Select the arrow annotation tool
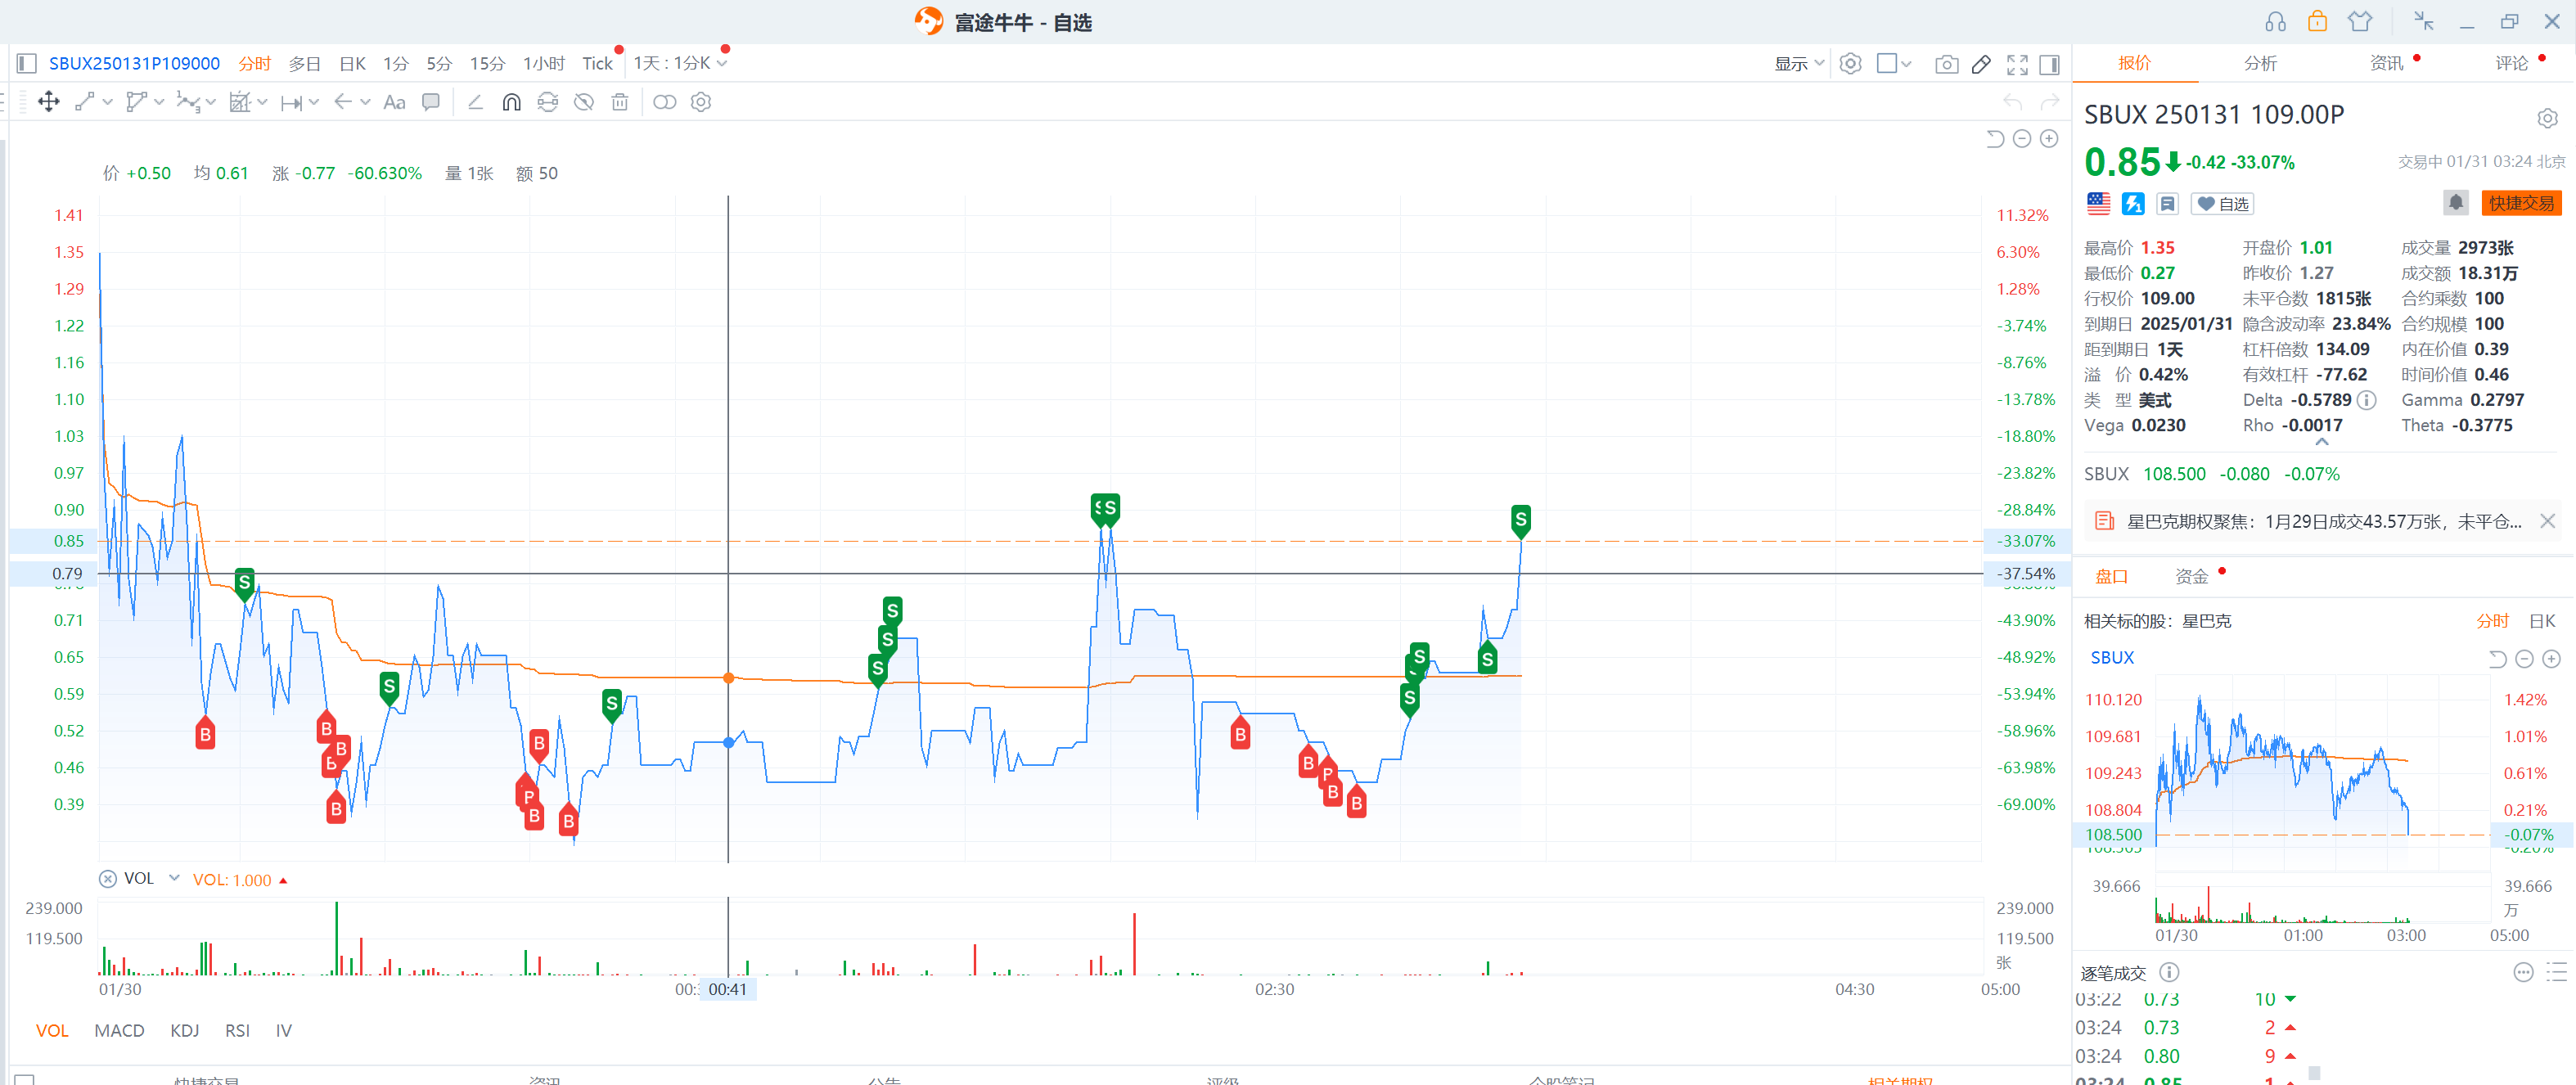This screenshot has height=1085, width=2576. pos(343,102)
